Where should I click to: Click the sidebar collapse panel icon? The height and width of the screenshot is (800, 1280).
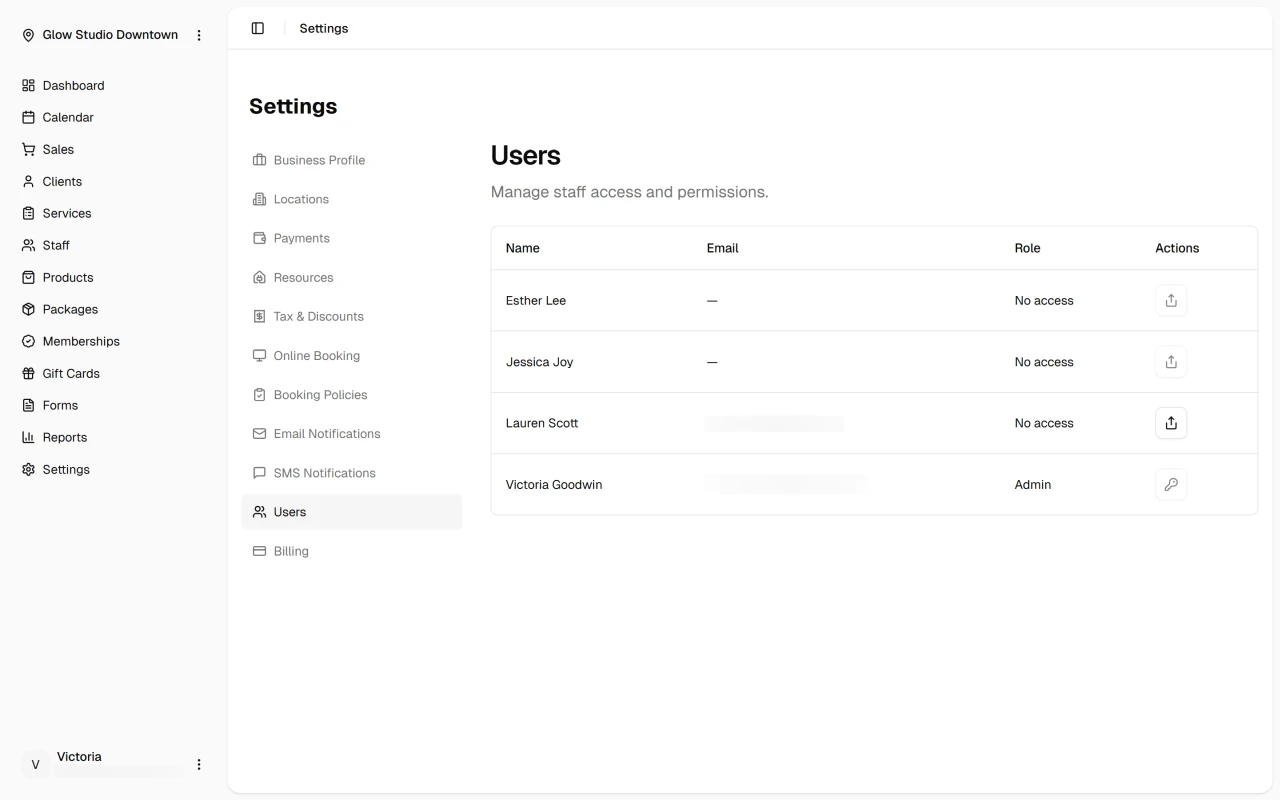pos(258,28)
